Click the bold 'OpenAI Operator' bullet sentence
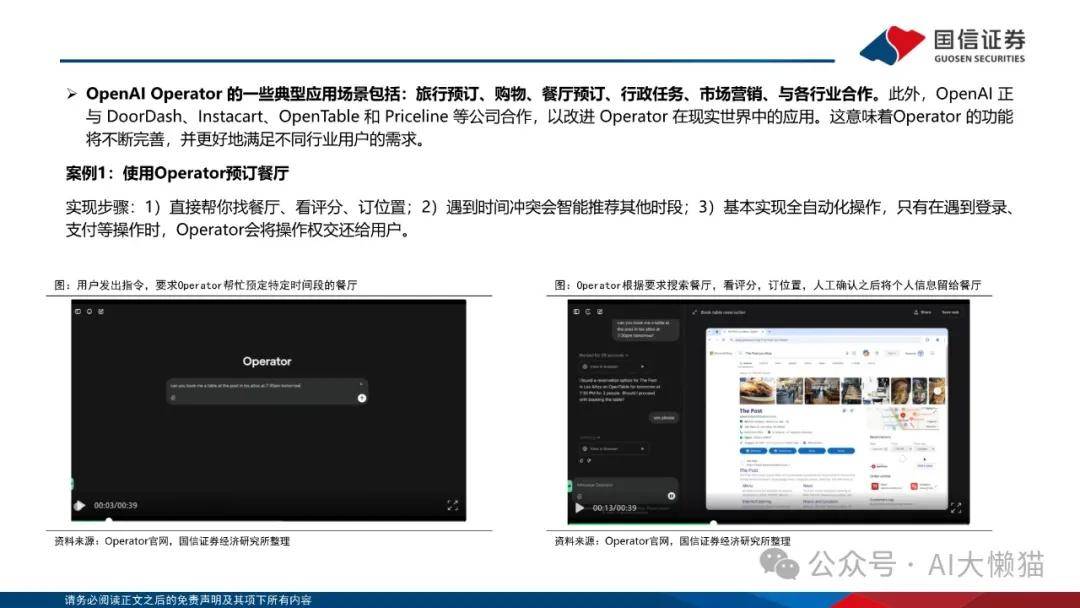 point(483,94)
